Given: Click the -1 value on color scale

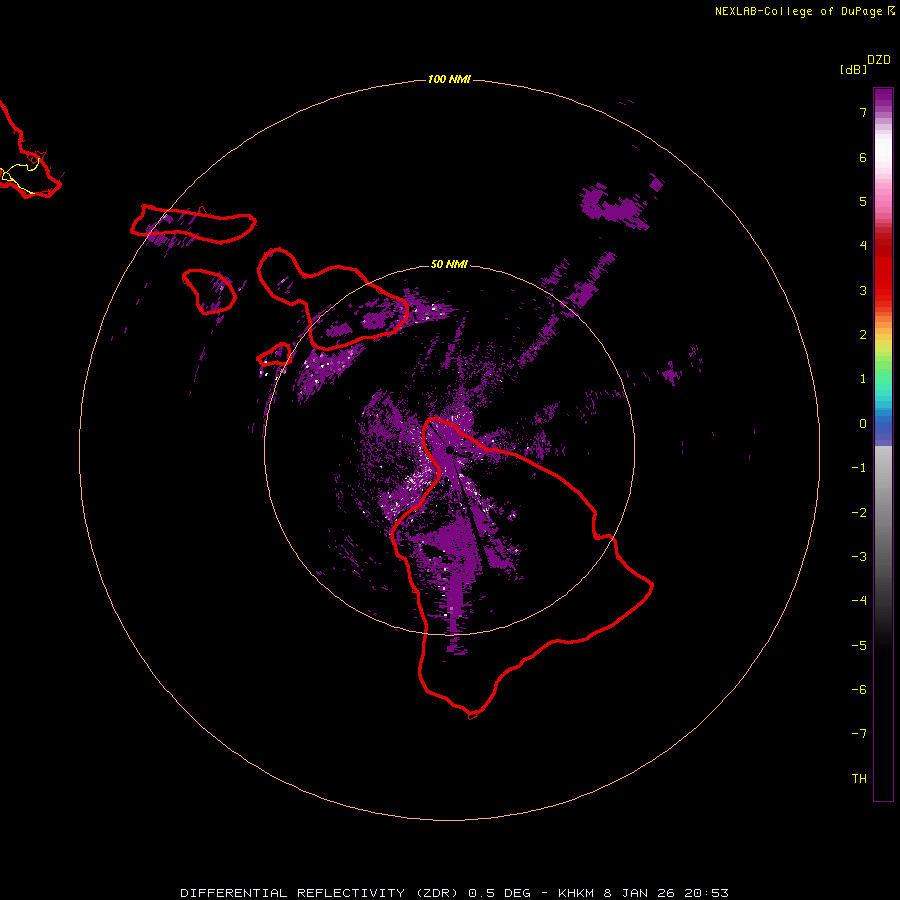Looking at the screenshot, I should pos(859,468).
